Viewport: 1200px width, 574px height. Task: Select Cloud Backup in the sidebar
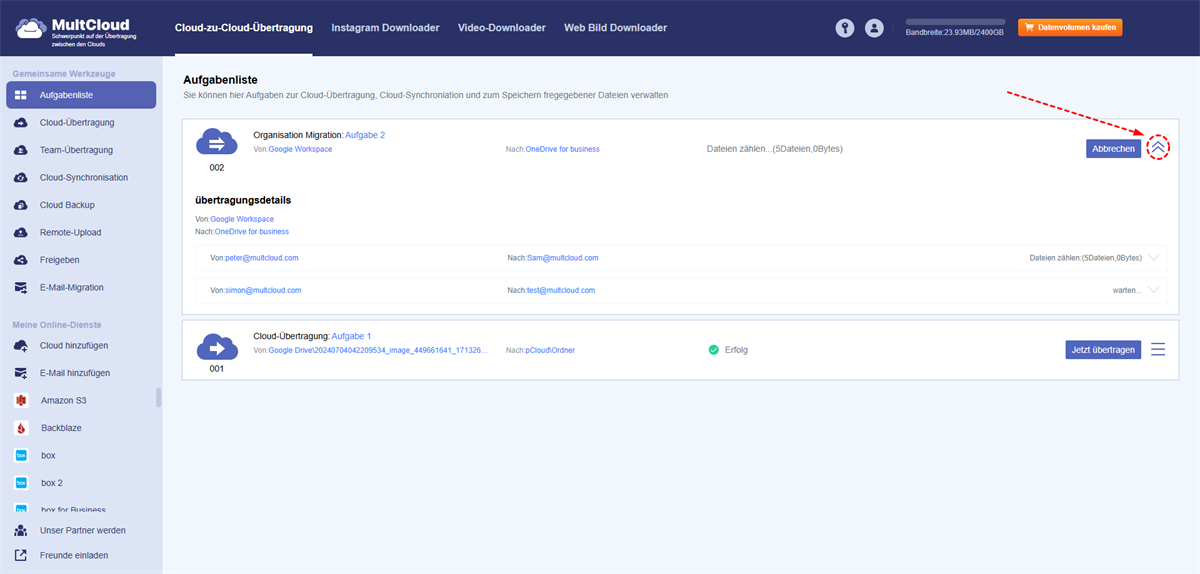coord(81,205)
